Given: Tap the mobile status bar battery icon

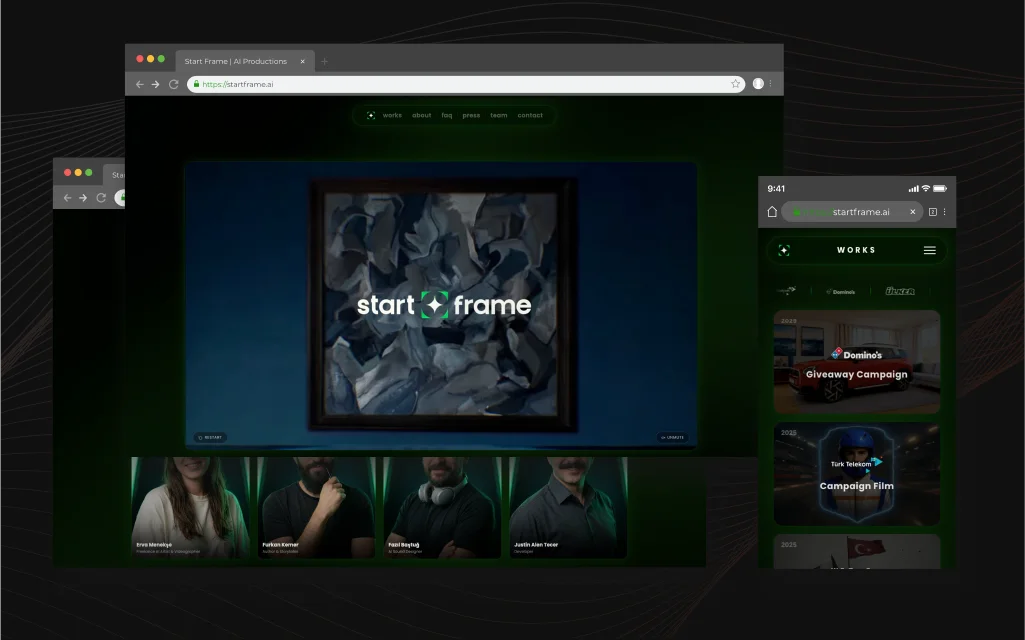Looking at the screenshot, I should [939, 188].
